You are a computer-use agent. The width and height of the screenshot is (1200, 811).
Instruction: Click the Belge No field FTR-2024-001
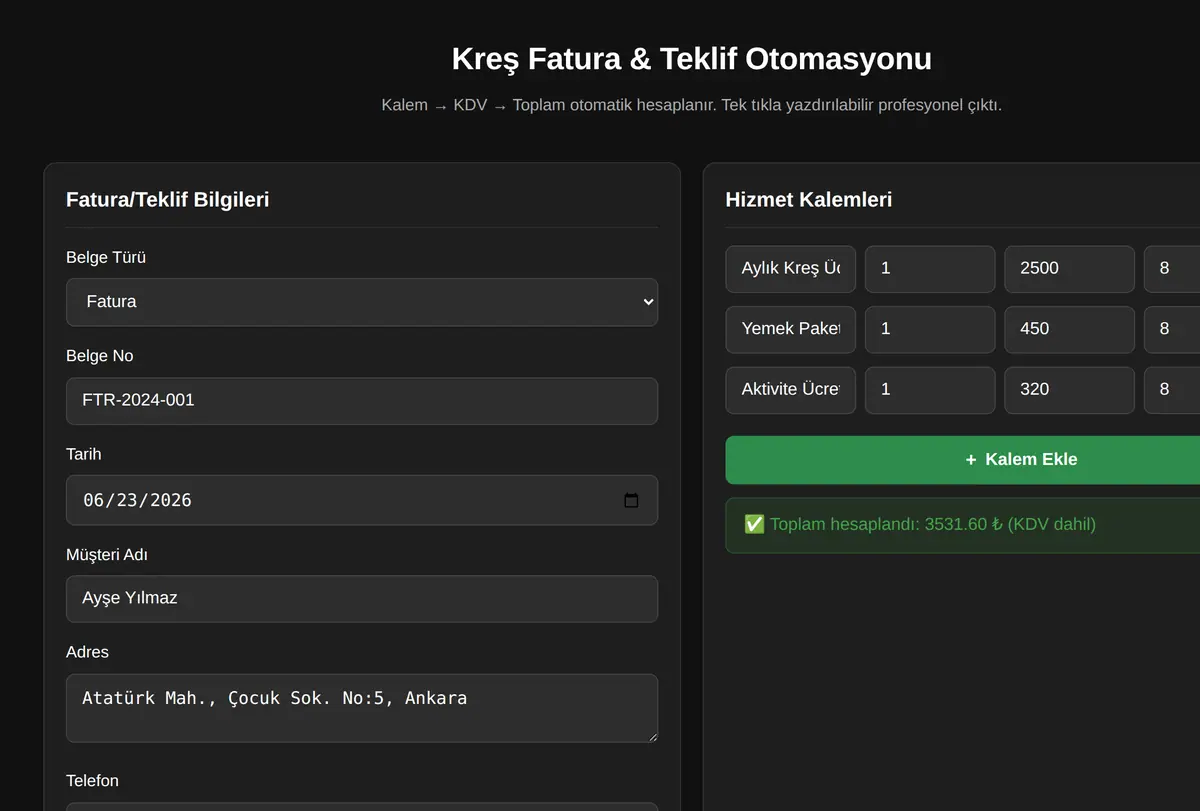(x=362, y=401)
